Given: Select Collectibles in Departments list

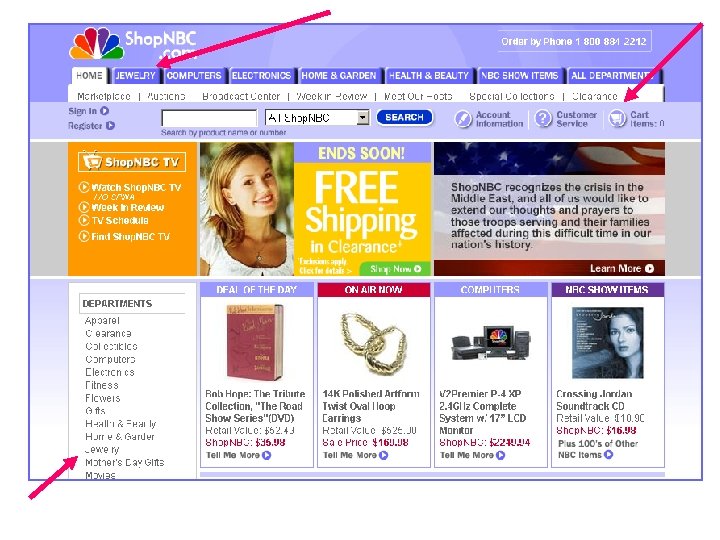Looking at the screenshot, I should tap(111, 346).
